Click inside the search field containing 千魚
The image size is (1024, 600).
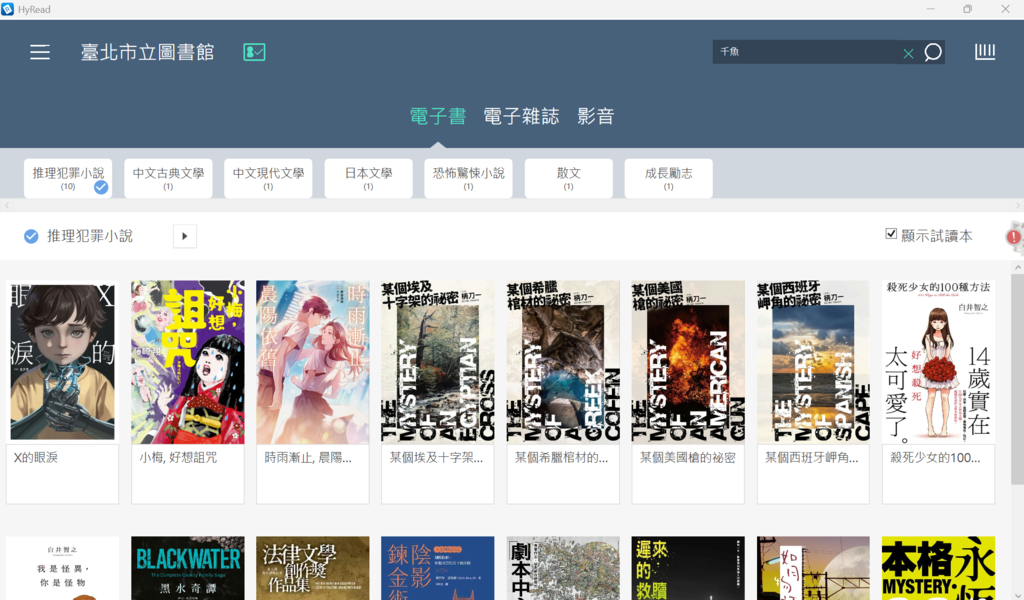807,52
